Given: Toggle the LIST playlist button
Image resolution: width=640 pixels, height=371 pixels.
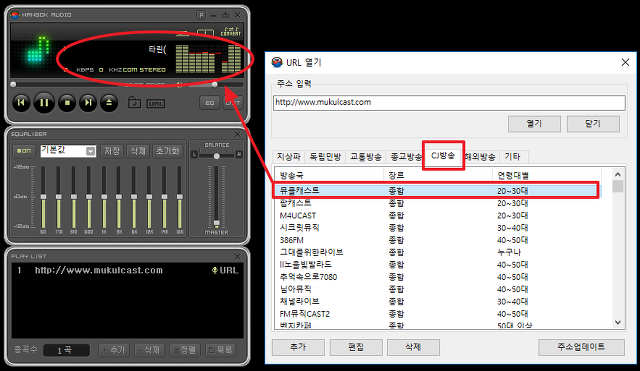Looking at the screenshot, I should (233, 103).
